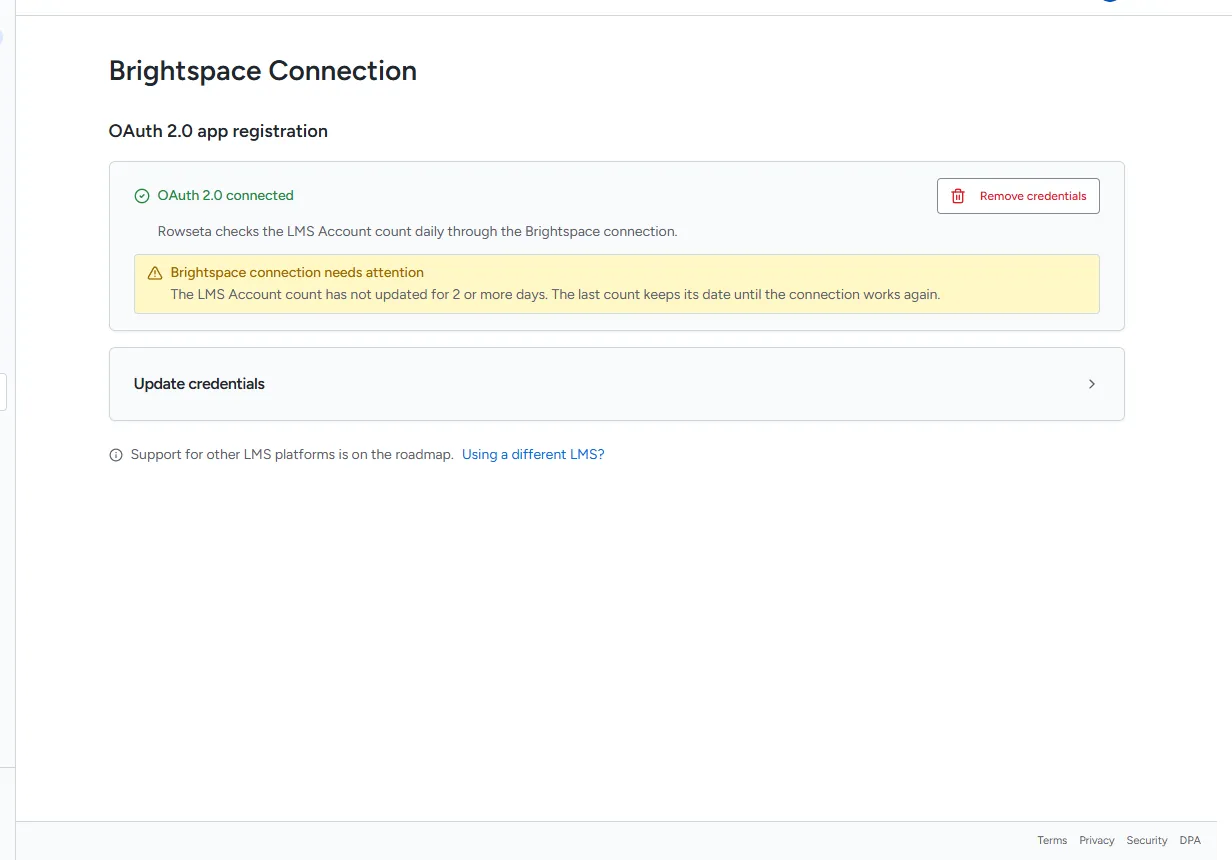Screen dimensions: 1232x860
Task: Click the info icon beside Support for other LMS
Action: pos(116,455)
